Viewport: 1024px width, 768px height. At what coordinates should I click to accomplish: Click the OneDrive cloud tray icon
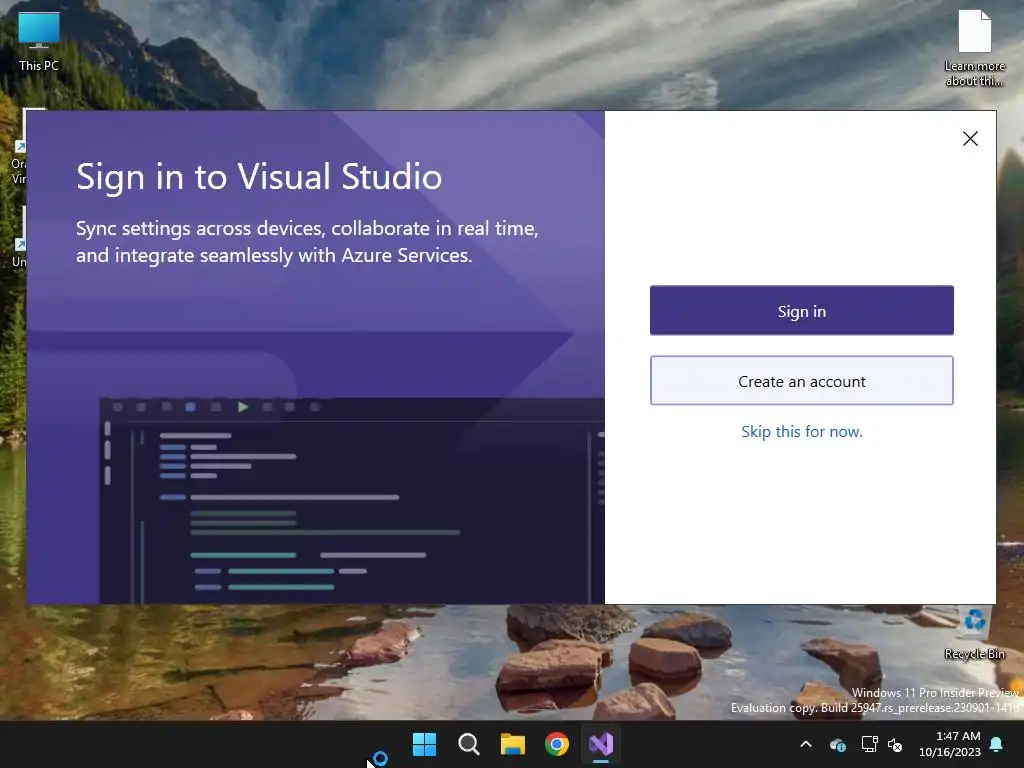[x=838, y=744]
